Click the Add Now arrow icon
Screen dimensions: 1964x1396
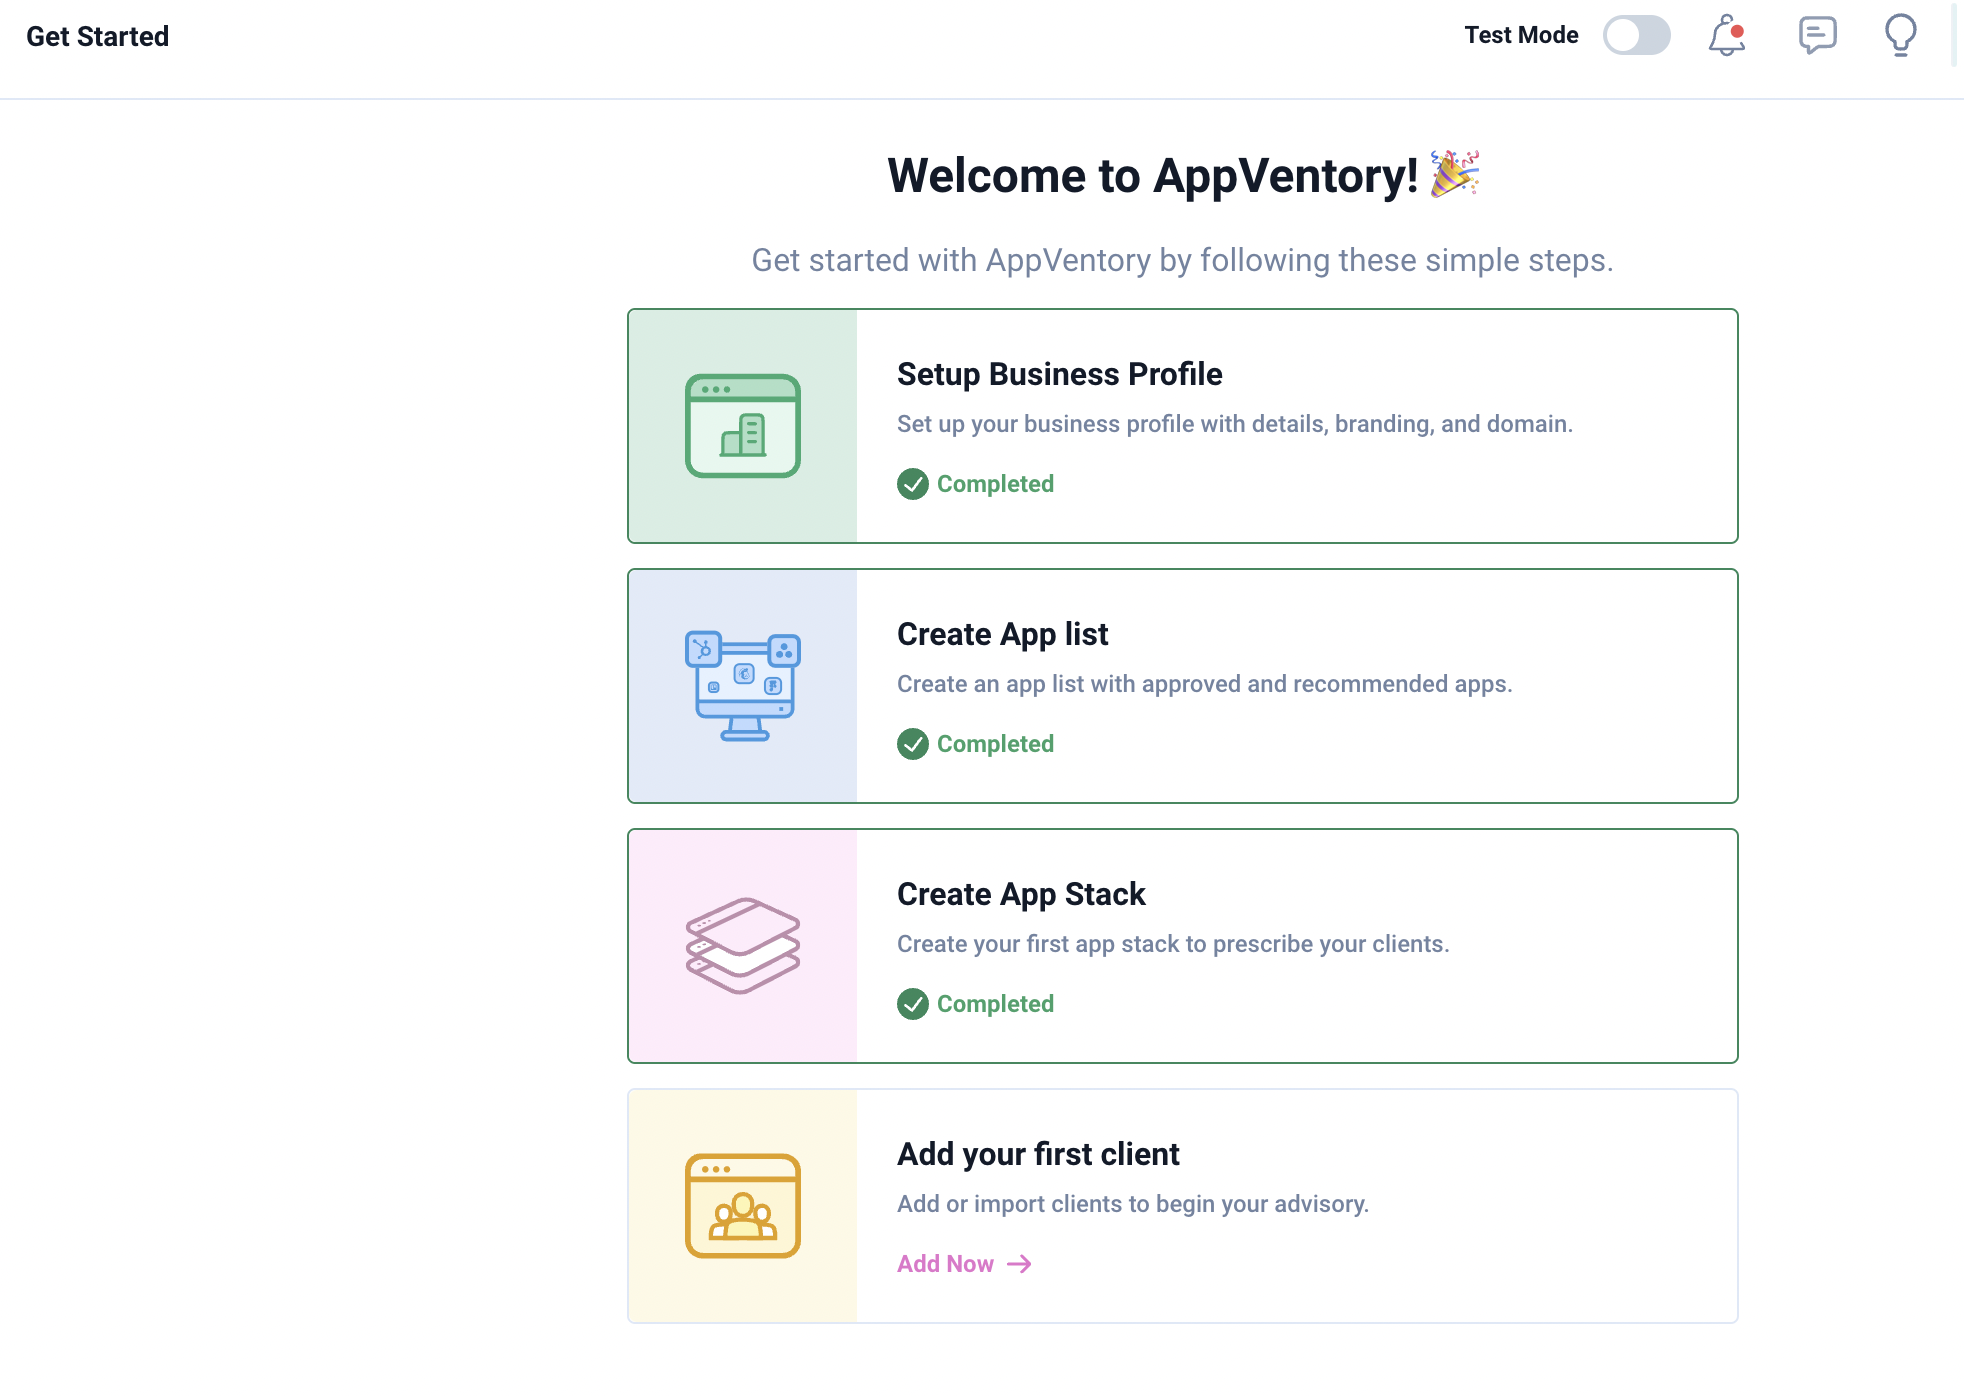pyautogui.click(x=1019, y=1264)
